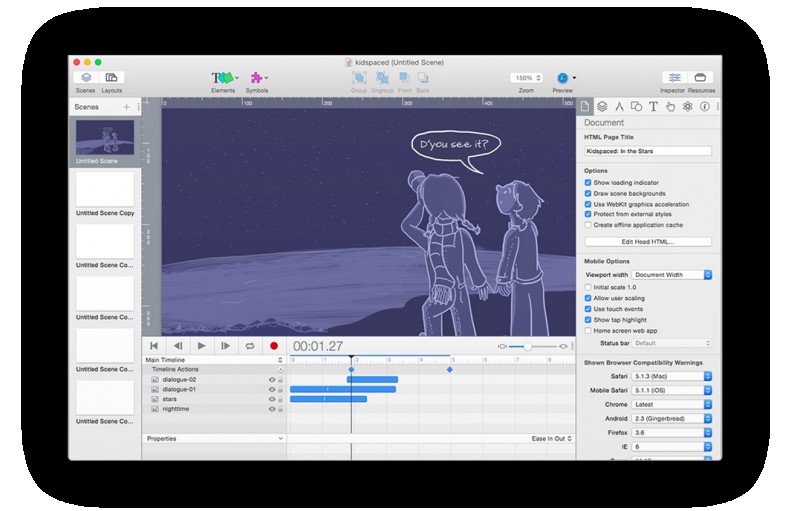This screenshot has width=800, height=511.
Task: Step forward one frame
Action: coord(226,346)
